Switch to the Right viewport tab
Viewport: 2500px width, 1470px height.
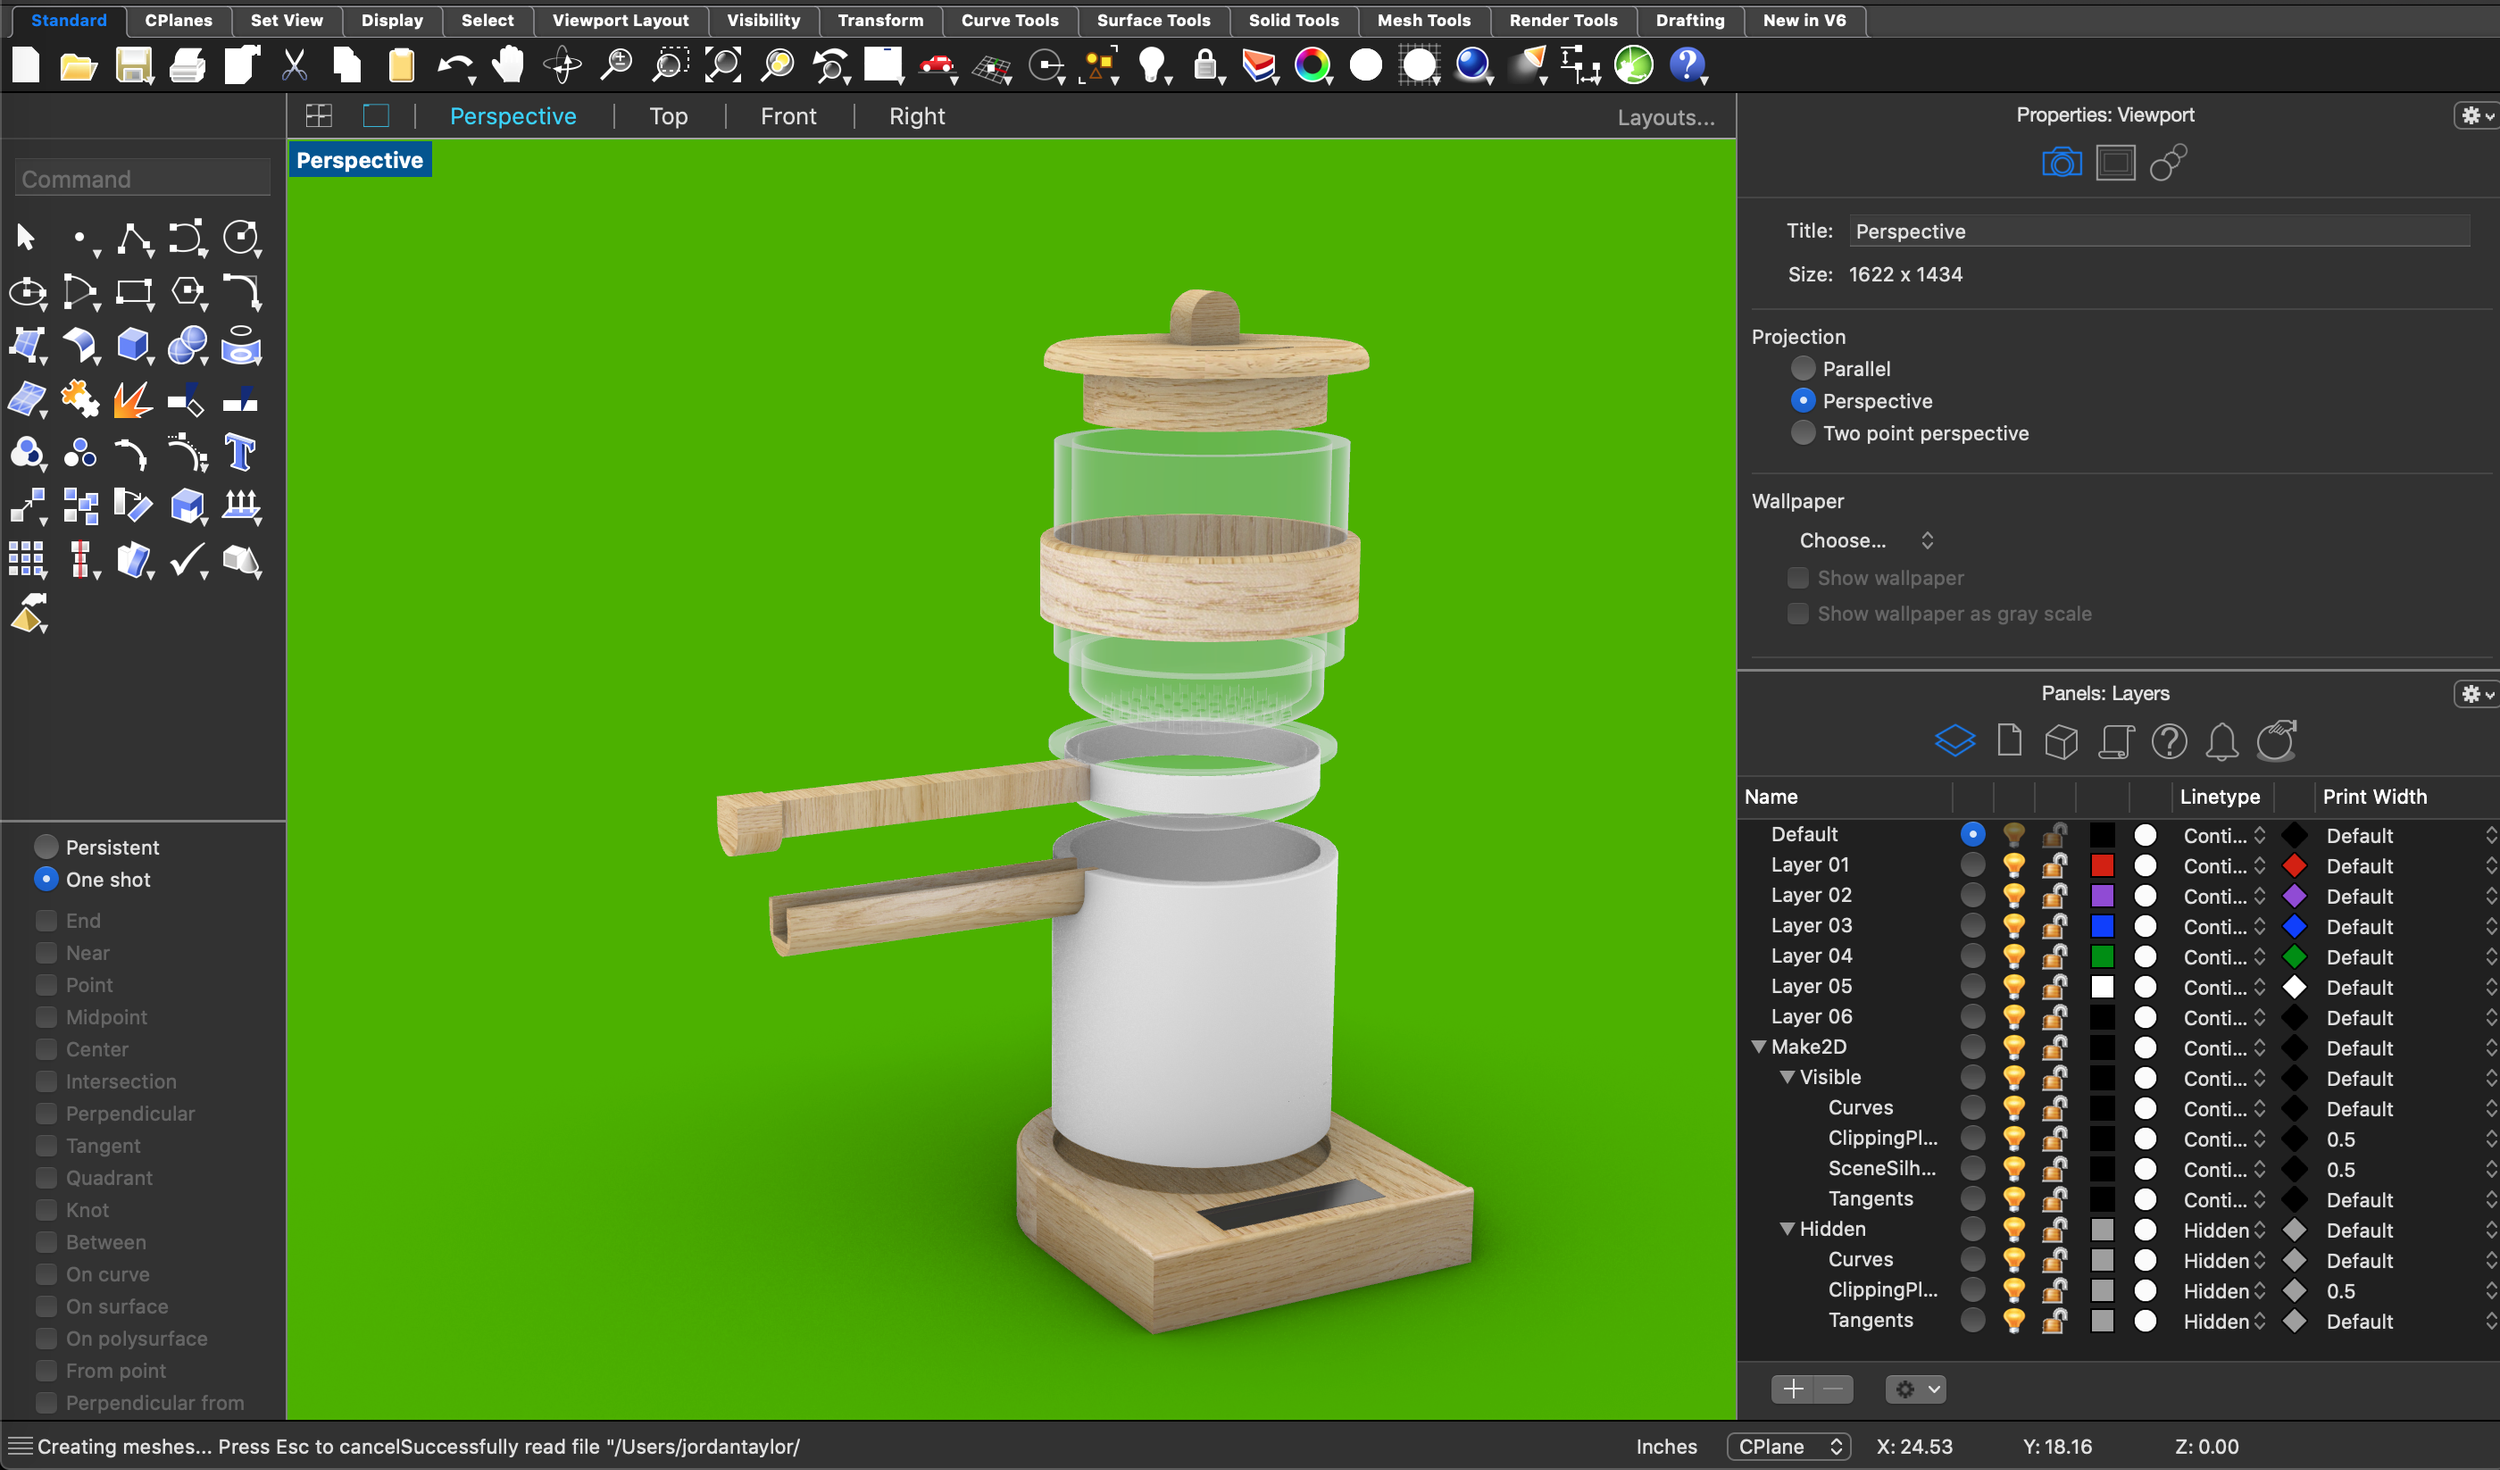(916, 116)
